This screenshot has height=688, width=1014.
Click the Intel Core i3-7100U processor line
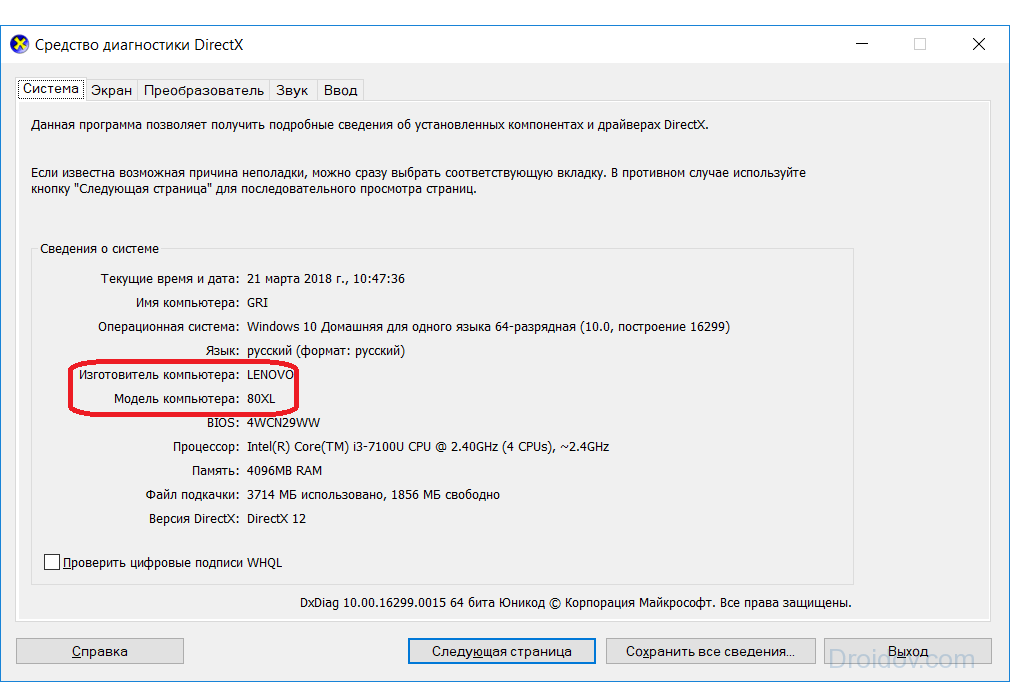[427, 447]
